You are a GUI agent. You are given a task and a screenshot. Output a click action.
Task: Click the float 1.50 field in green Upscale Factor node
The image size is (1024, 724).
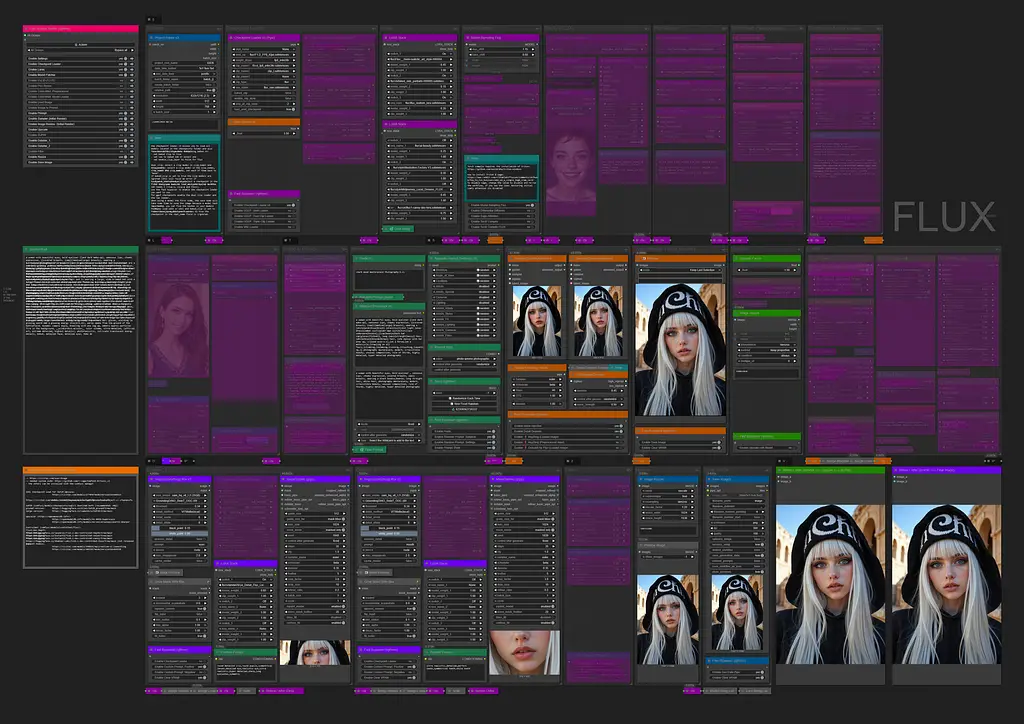tap(767, 270)
